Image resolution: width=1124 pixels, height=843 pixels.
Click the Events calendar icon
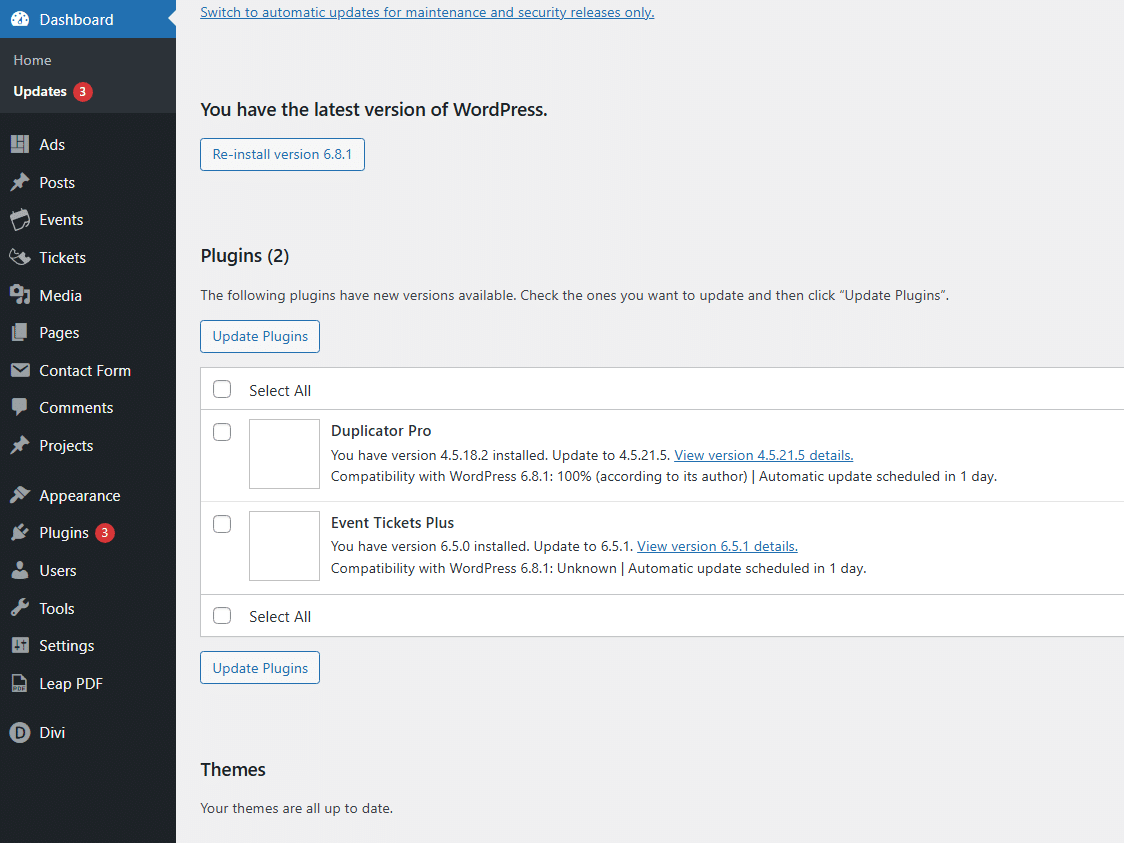point(20,219)
